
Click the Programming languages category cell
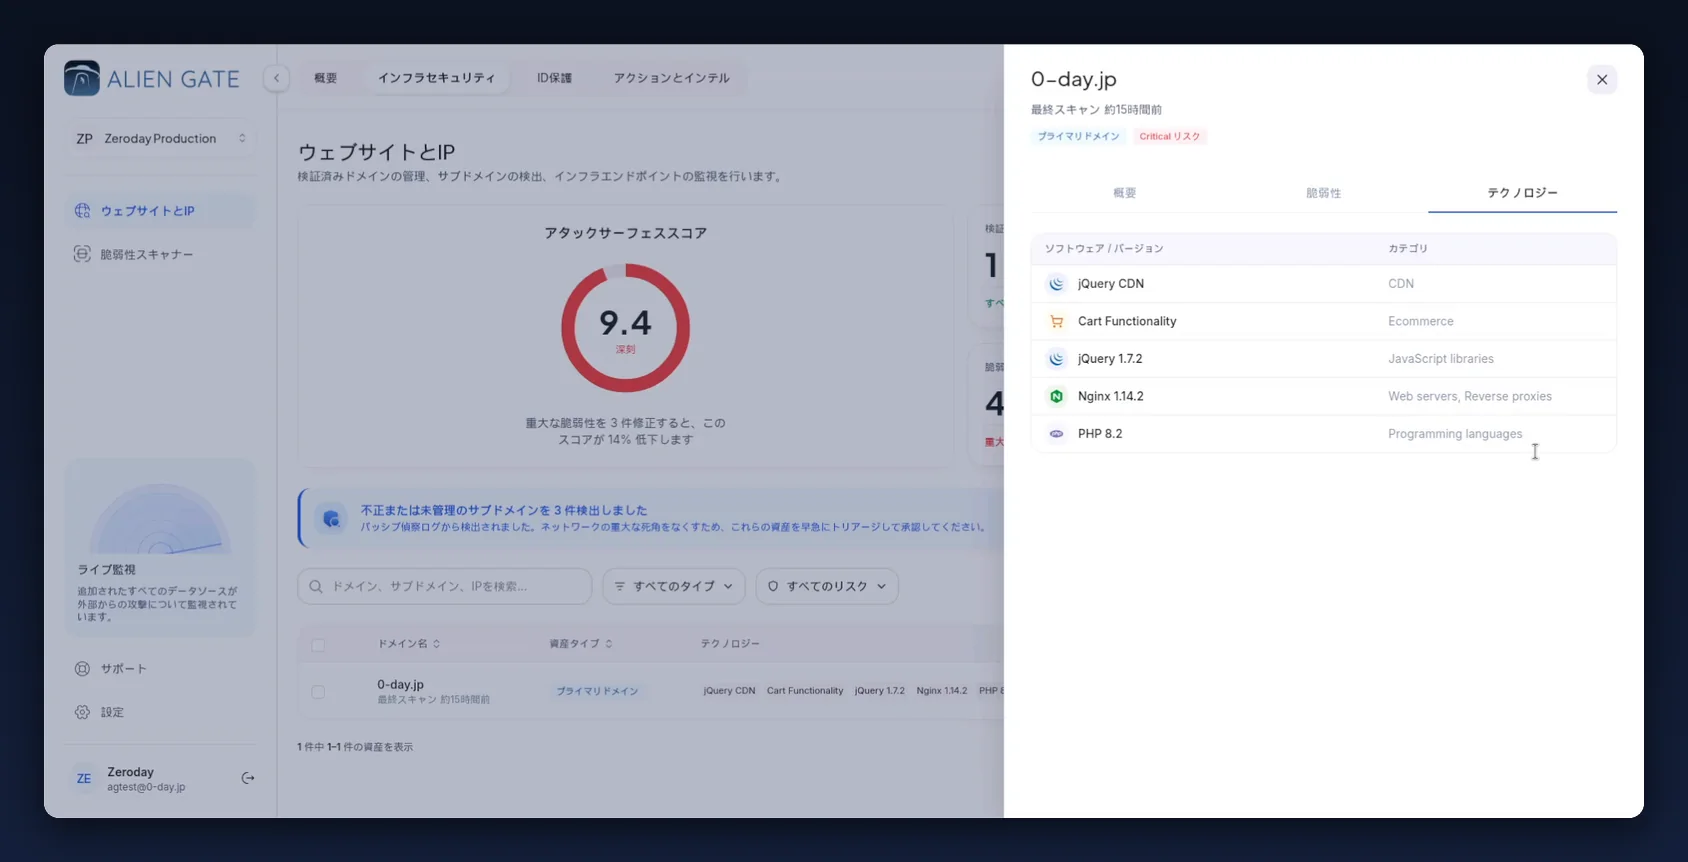click(x=1455, y=434)
